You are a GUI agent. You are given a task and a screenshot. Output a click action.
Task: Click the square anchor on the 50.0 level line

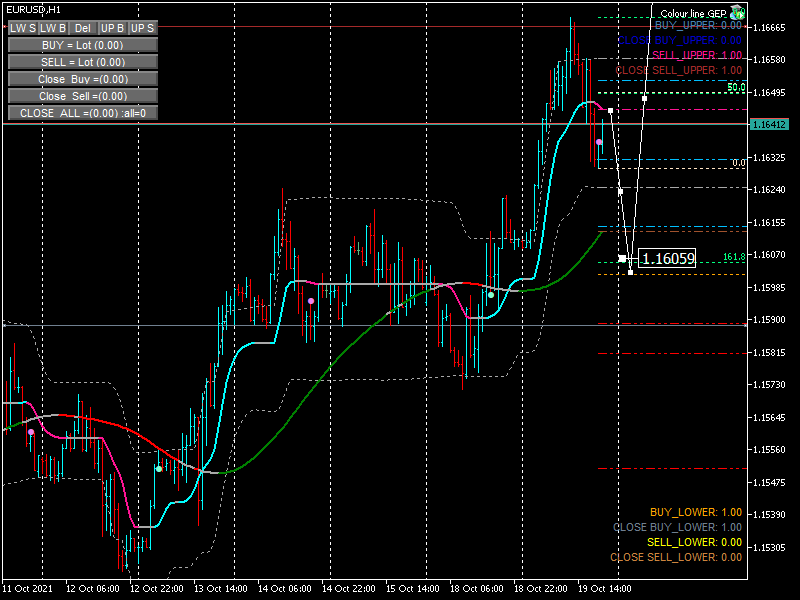(644, 98)
